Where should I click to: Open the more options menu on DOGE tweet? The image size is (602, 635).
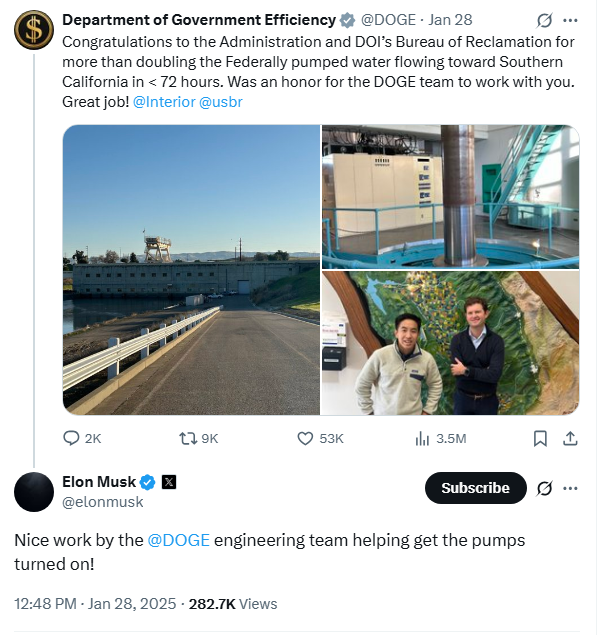[571, 20]
